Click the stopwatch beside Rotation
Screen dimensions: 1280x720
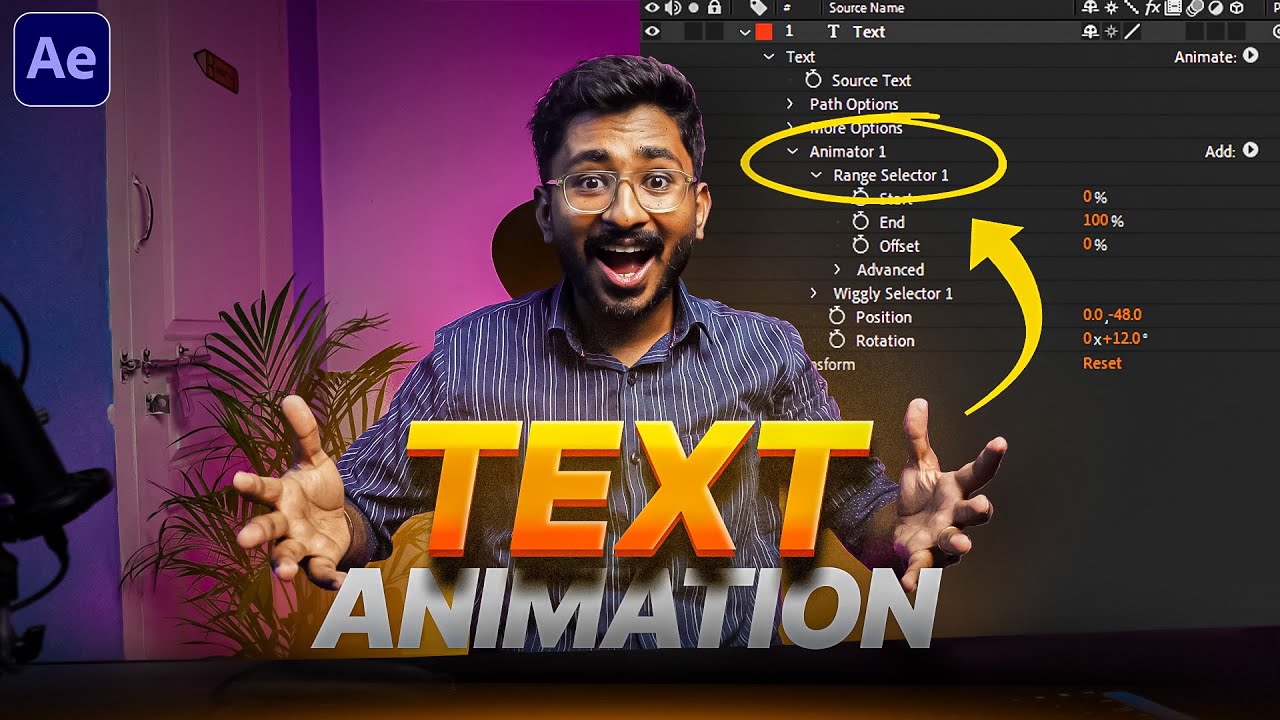point(838,341)
